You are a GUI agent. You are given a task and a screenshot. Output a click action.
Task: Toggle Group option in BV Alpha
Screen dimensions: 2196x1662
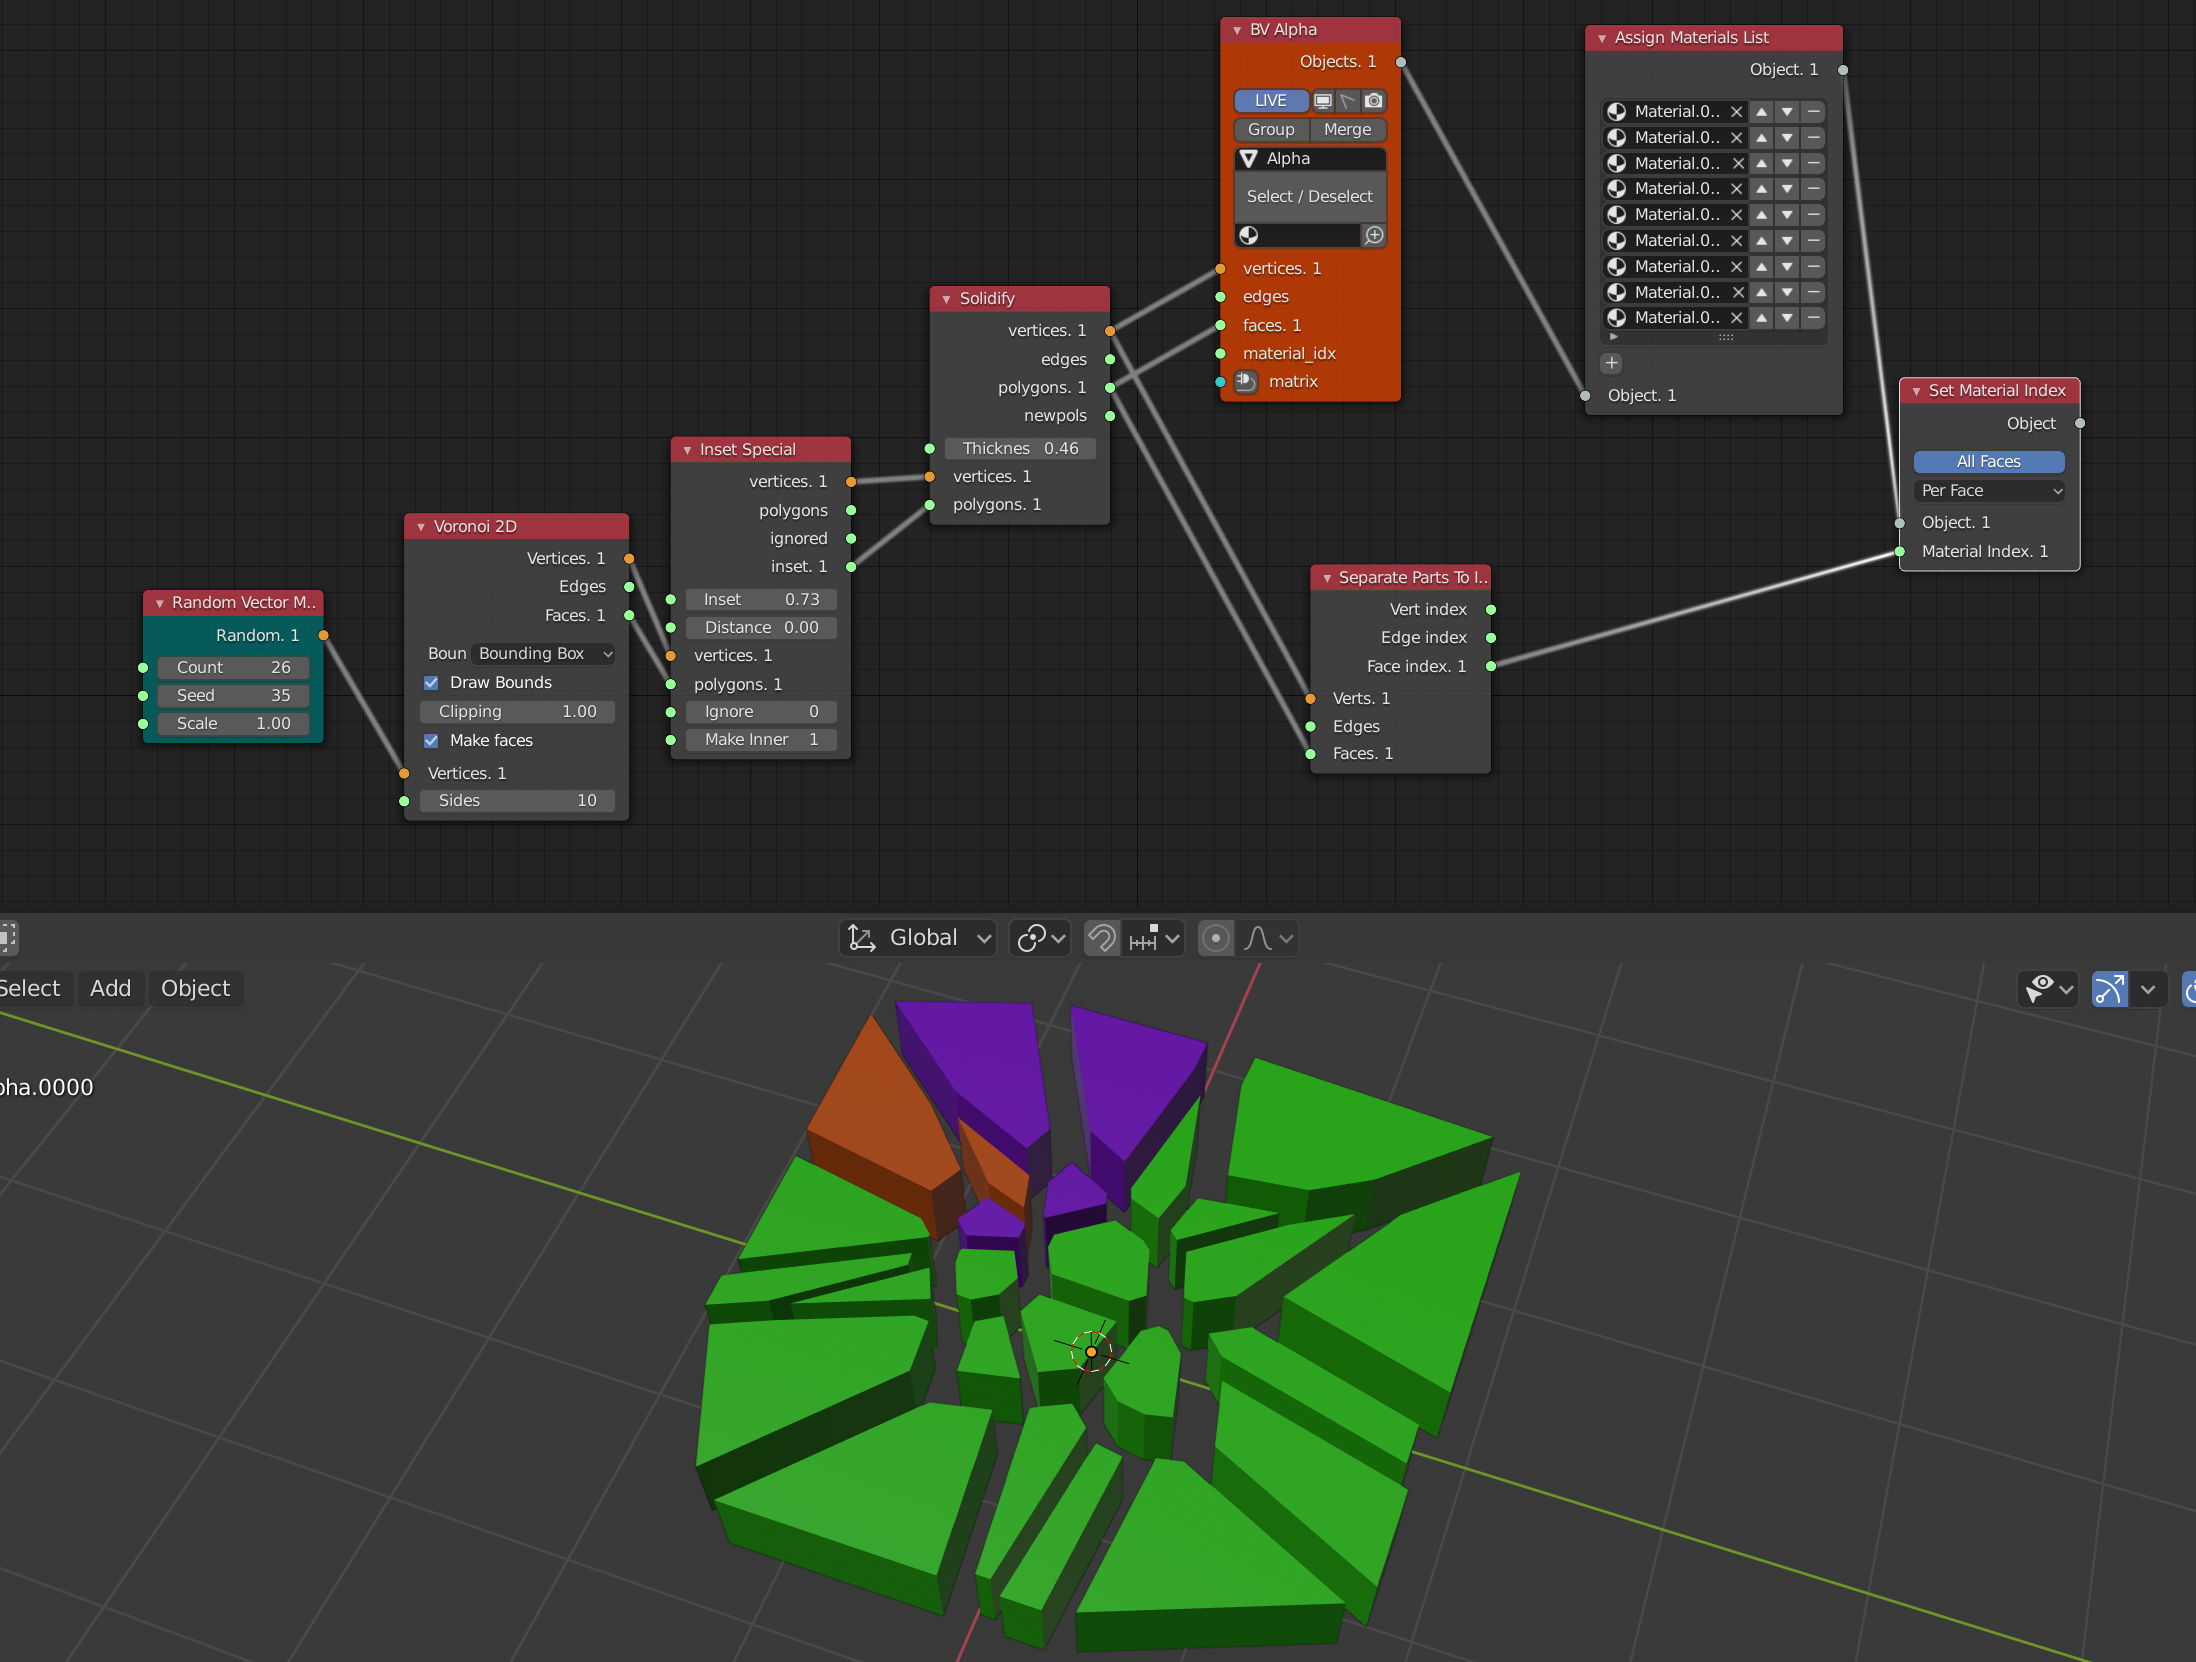point(1271,130)
